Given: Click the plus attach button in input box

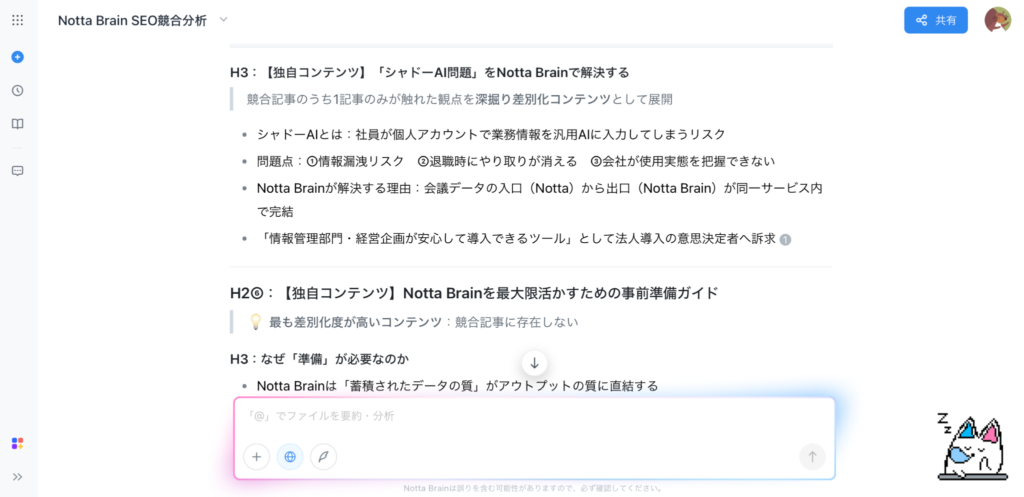Looking at the screenshot, I should (257, 457).
